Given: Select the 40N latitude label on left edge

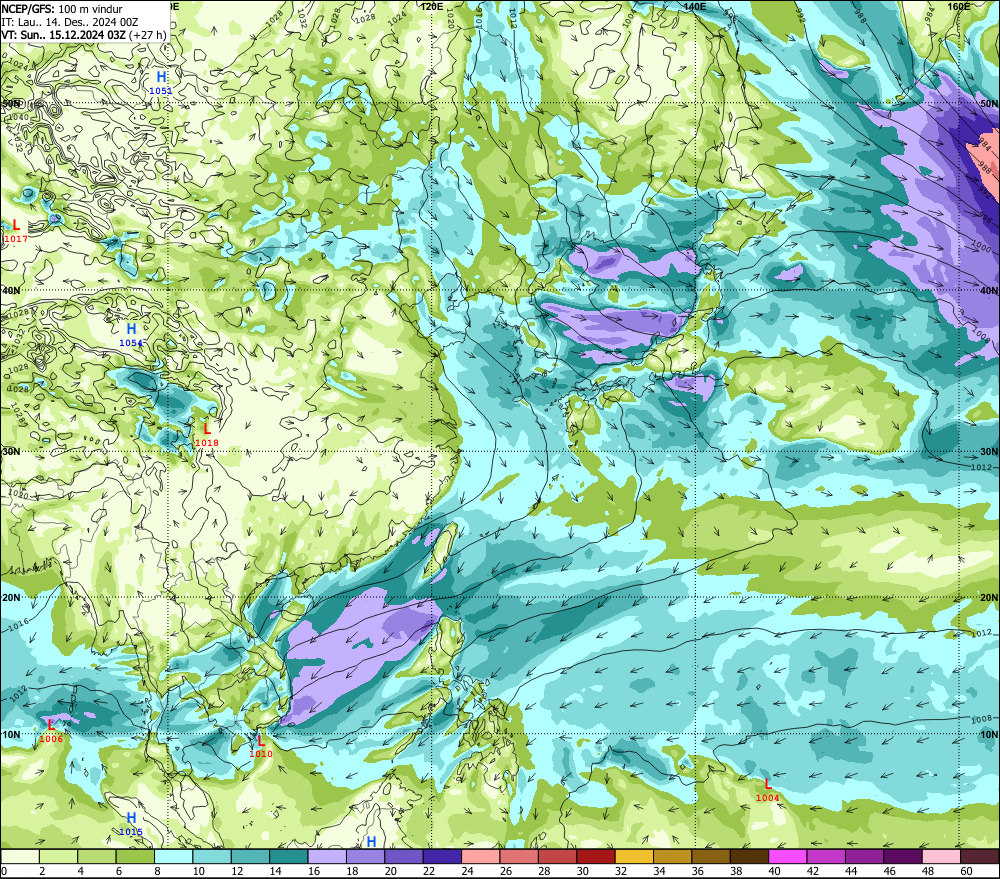Looking at the screenshot, I should 11,290.
